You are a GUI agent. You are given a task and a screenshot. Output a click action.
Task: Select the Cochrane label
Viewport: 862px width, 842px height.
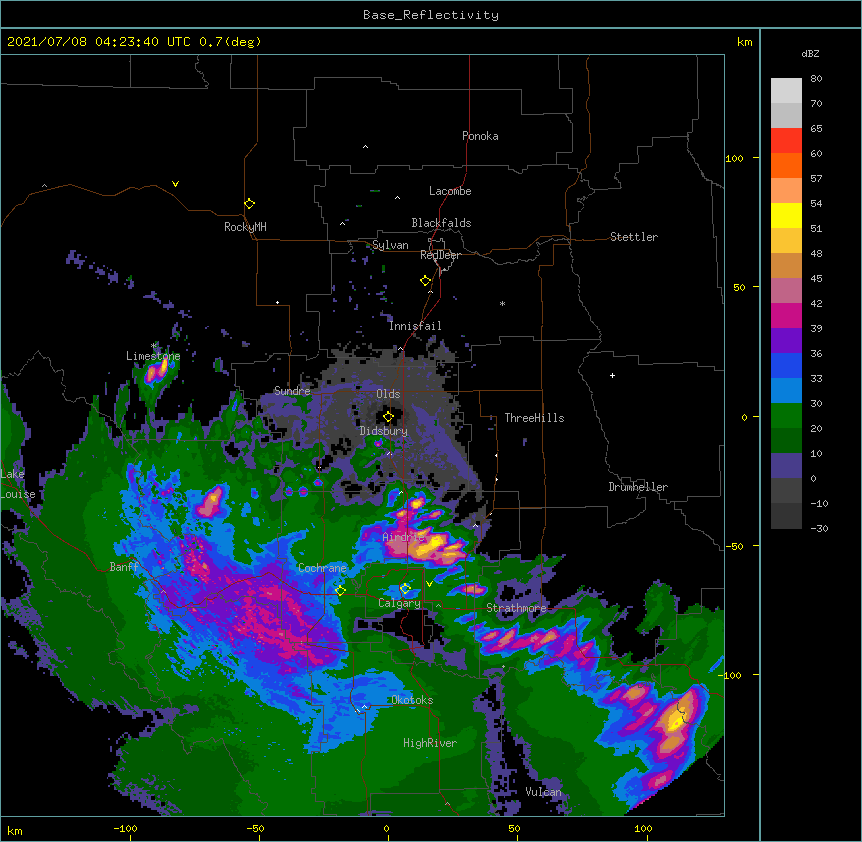323,568
